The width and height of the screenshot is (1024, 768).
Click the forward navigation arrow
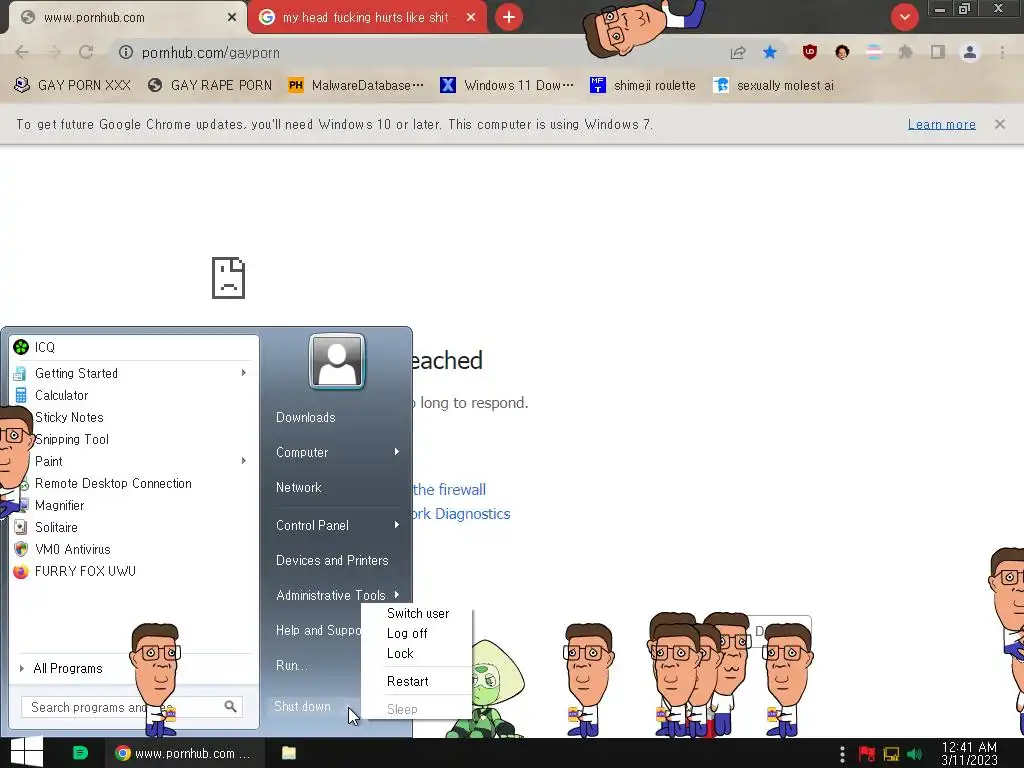point(54,52)
